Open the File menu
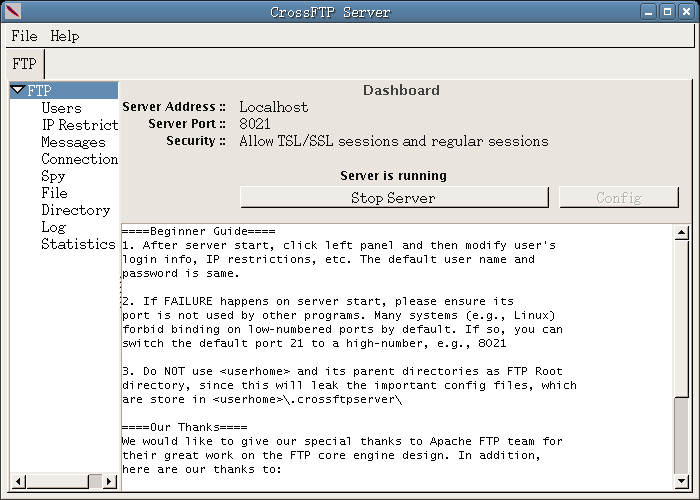This screenshot has width=700, height=500. click(x=24, y=36)
